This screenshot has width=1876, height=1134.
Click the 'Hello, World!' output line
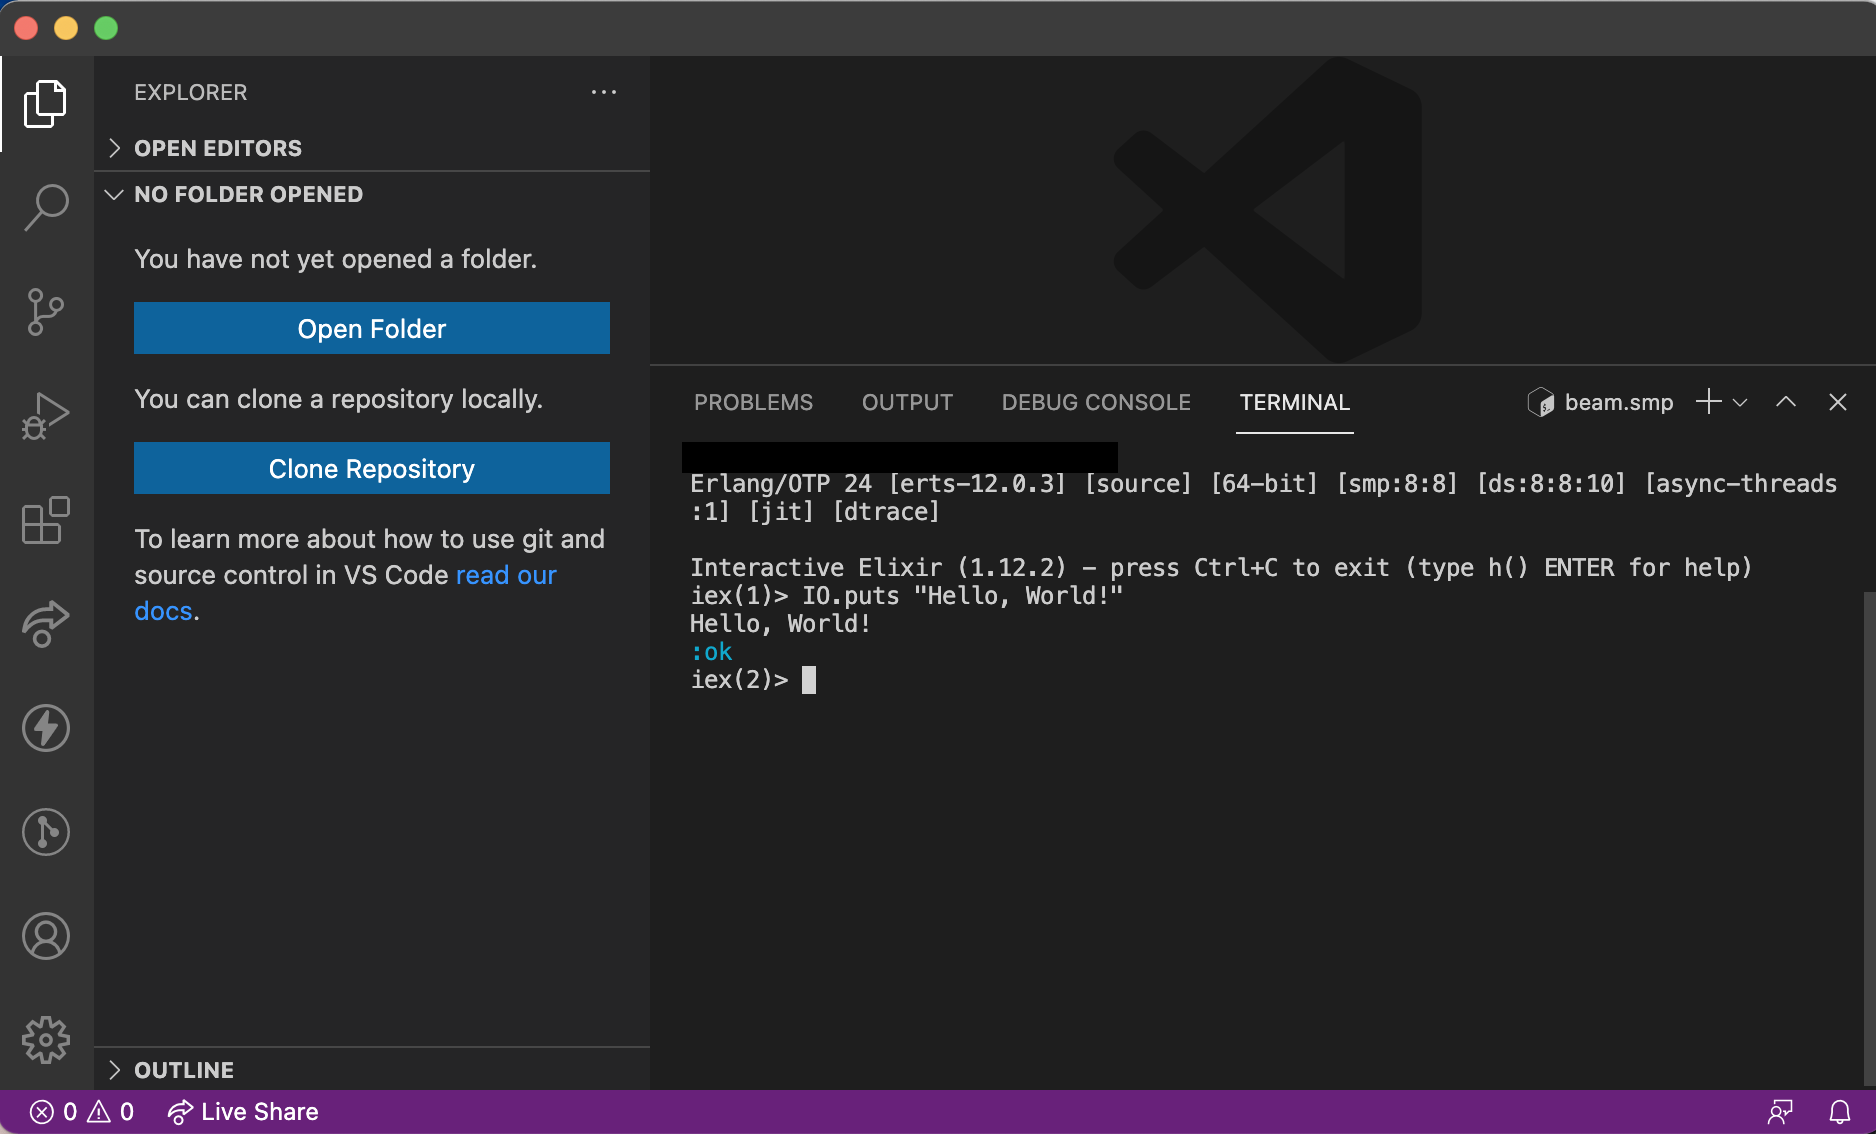780,624
